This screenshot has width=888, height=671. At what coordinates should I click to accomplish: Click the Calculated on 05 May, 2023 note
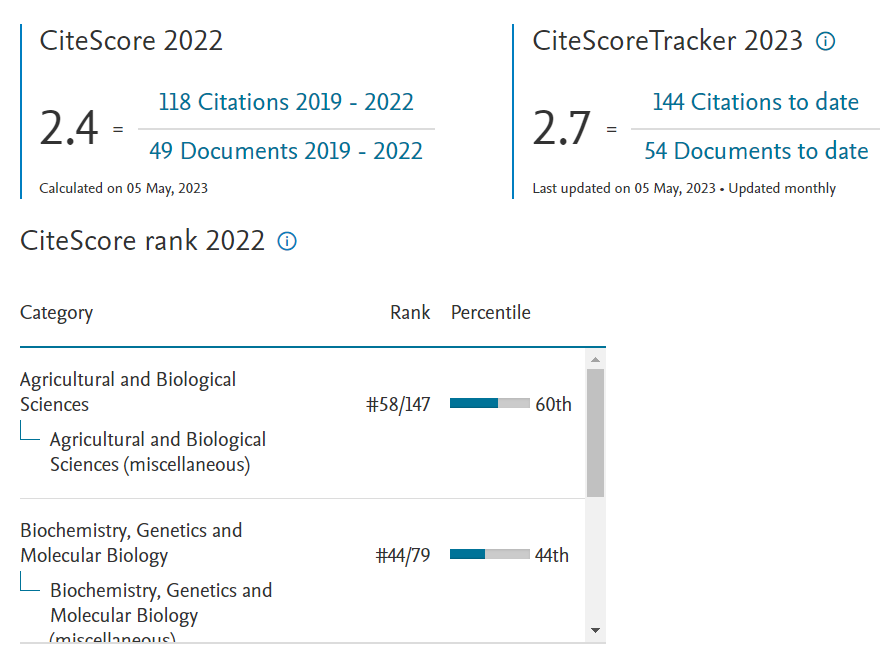tap(123, 188)
